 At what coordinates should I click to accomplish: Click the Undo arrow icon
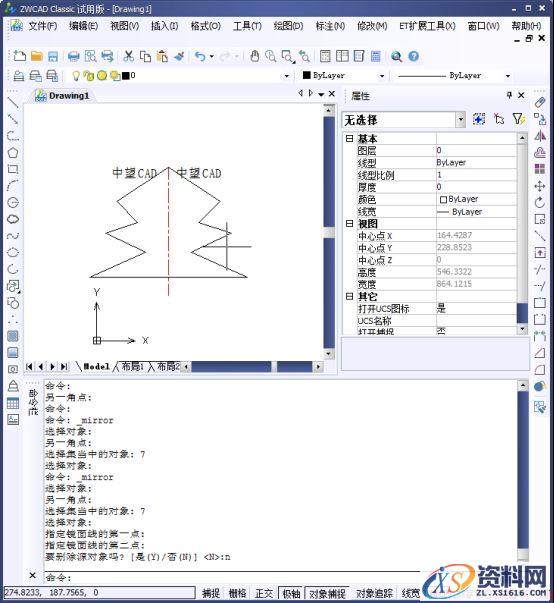tap(200, 57)
